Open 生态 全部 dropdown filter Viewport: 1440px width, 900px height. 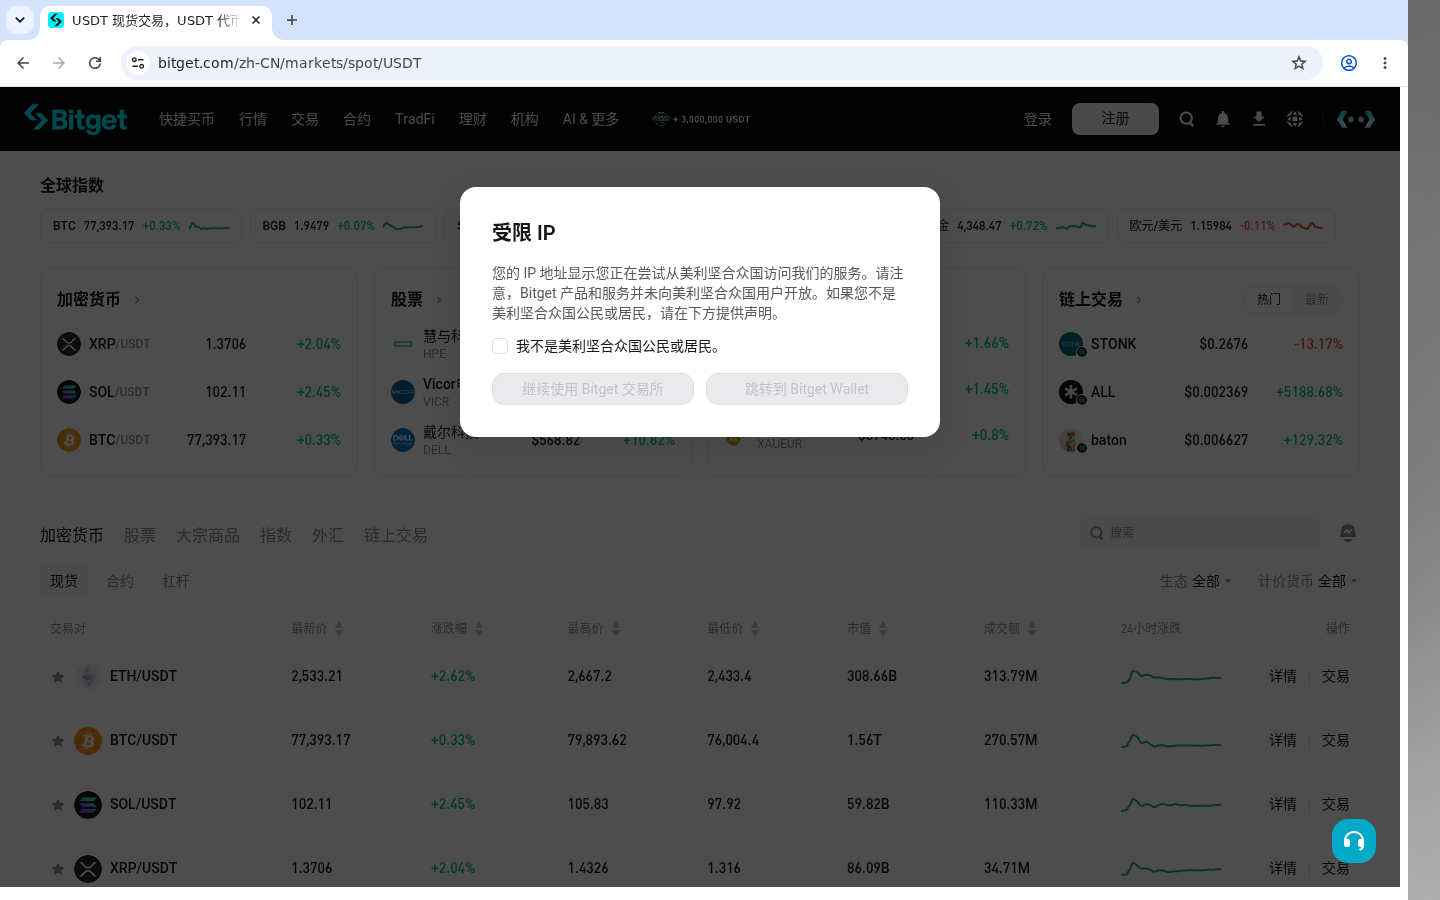[1196, 581]
